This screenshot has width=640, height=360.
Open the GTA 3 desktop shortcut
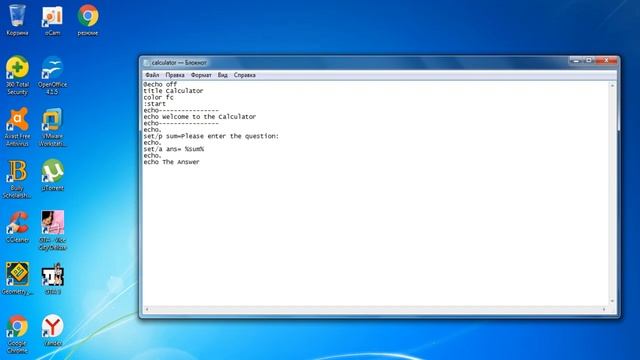coord(53,279)
